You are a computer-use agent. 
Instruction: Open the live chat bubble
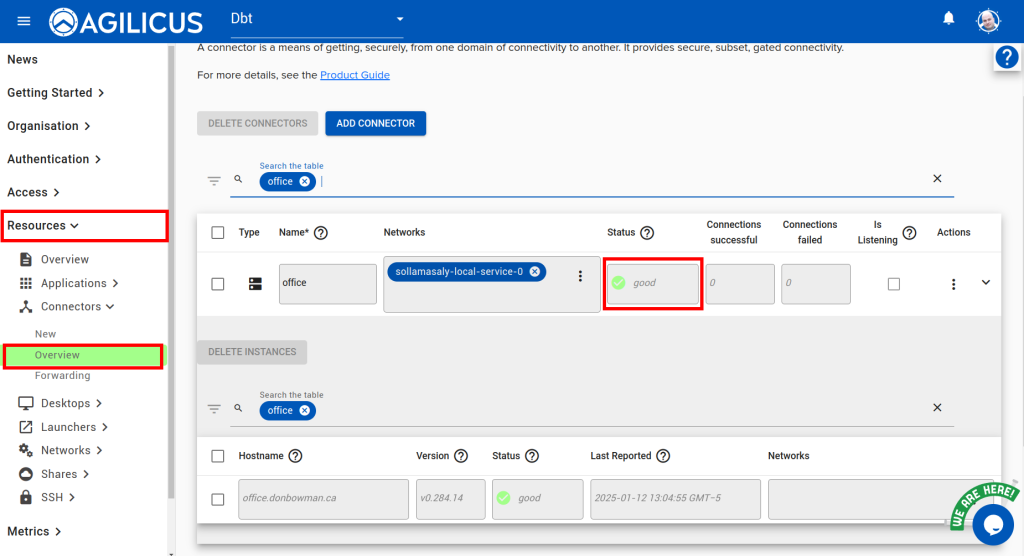992,524
